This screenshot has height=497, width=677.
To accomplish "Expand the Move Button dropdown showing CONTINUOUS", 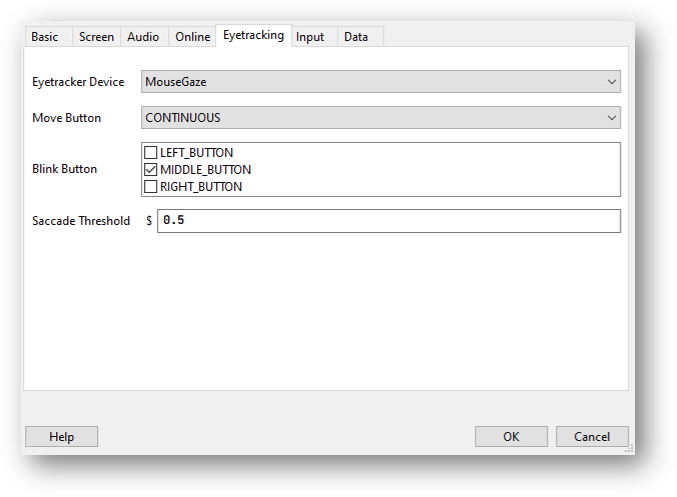I will [x=381, y=117].
